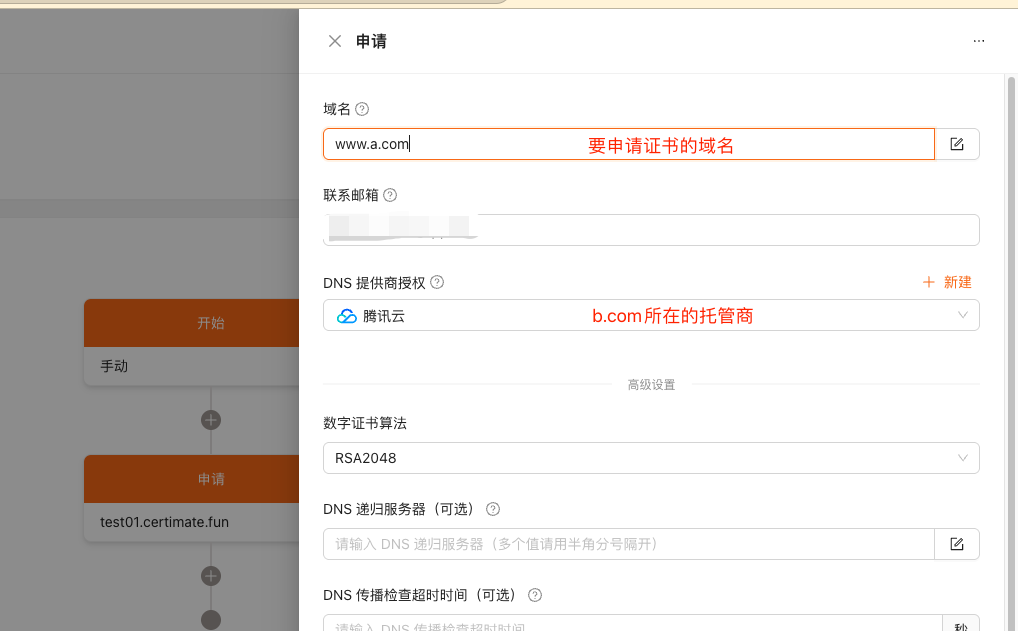Screen dimensions: 1018x631
Task: Expand the 腾讯云 DNS provider dropdown
Action: (x=651, y=316)
